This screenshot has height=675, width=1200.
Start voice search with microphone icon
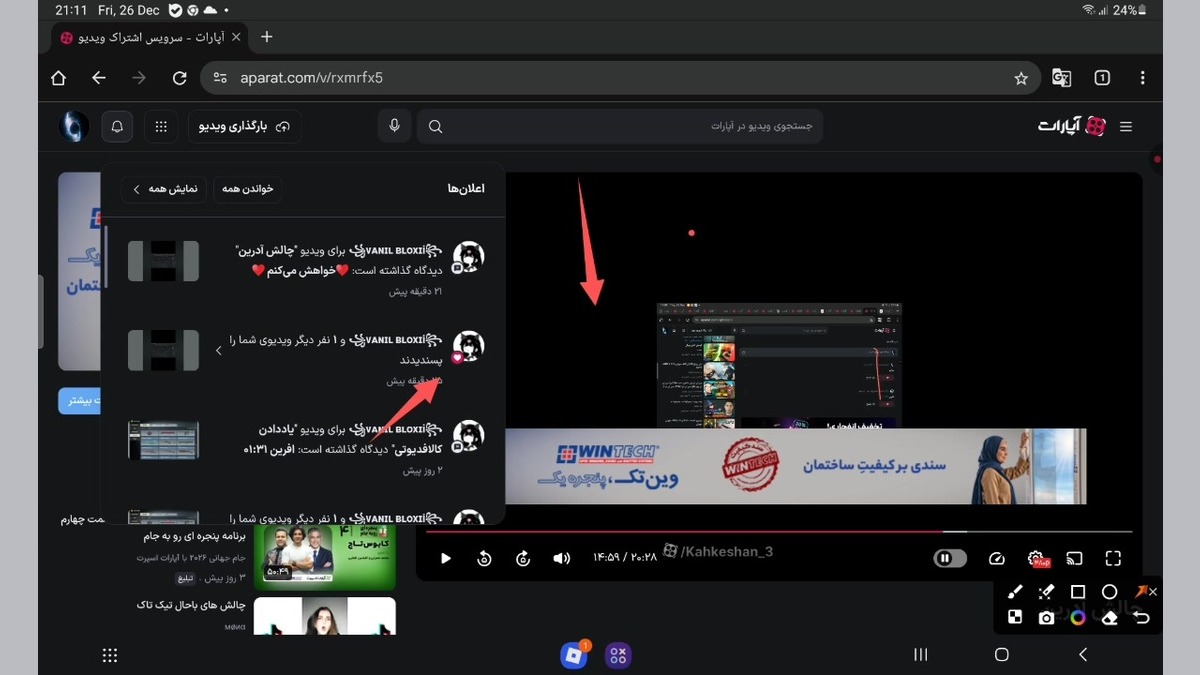395,126
